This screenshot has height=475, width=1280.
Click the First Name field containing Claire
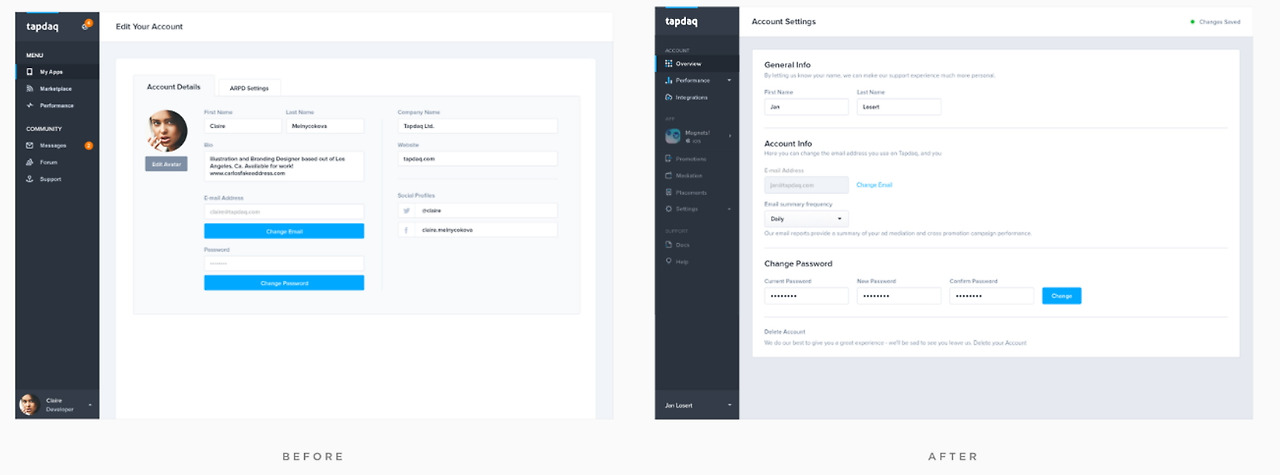(242, 126)
